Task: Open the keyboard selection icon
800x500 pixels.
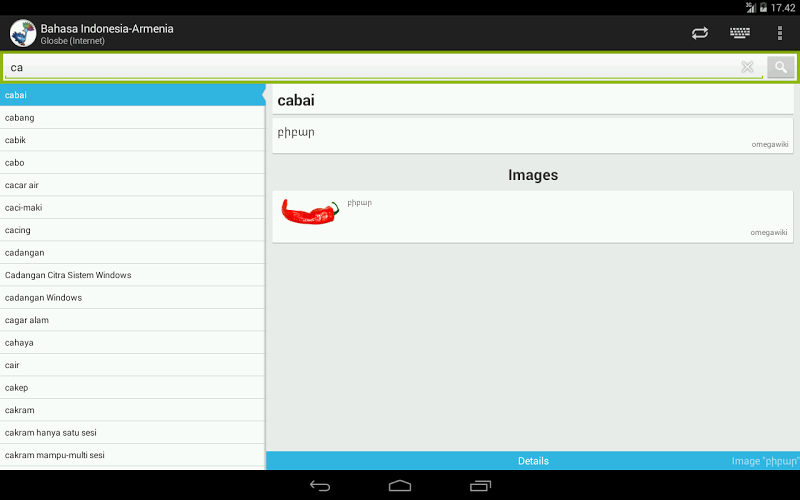Action: pos(739,33)
